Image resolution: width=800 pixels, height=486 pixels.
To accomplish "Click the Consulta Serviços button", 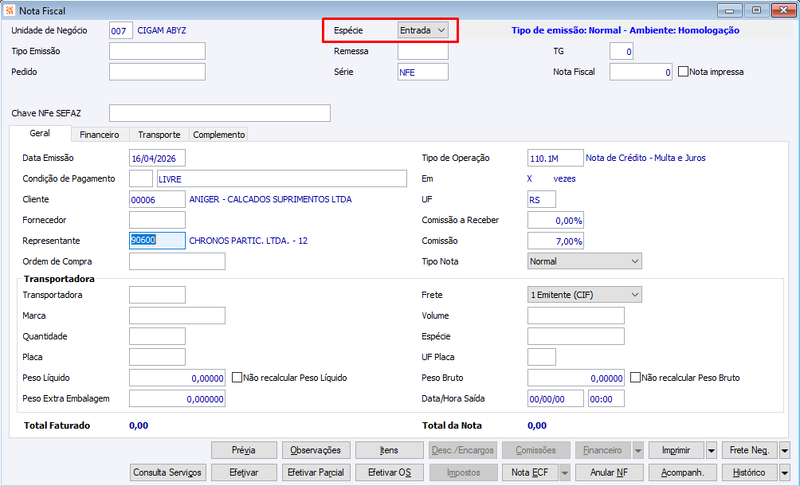I will click(x=168, y=473).
